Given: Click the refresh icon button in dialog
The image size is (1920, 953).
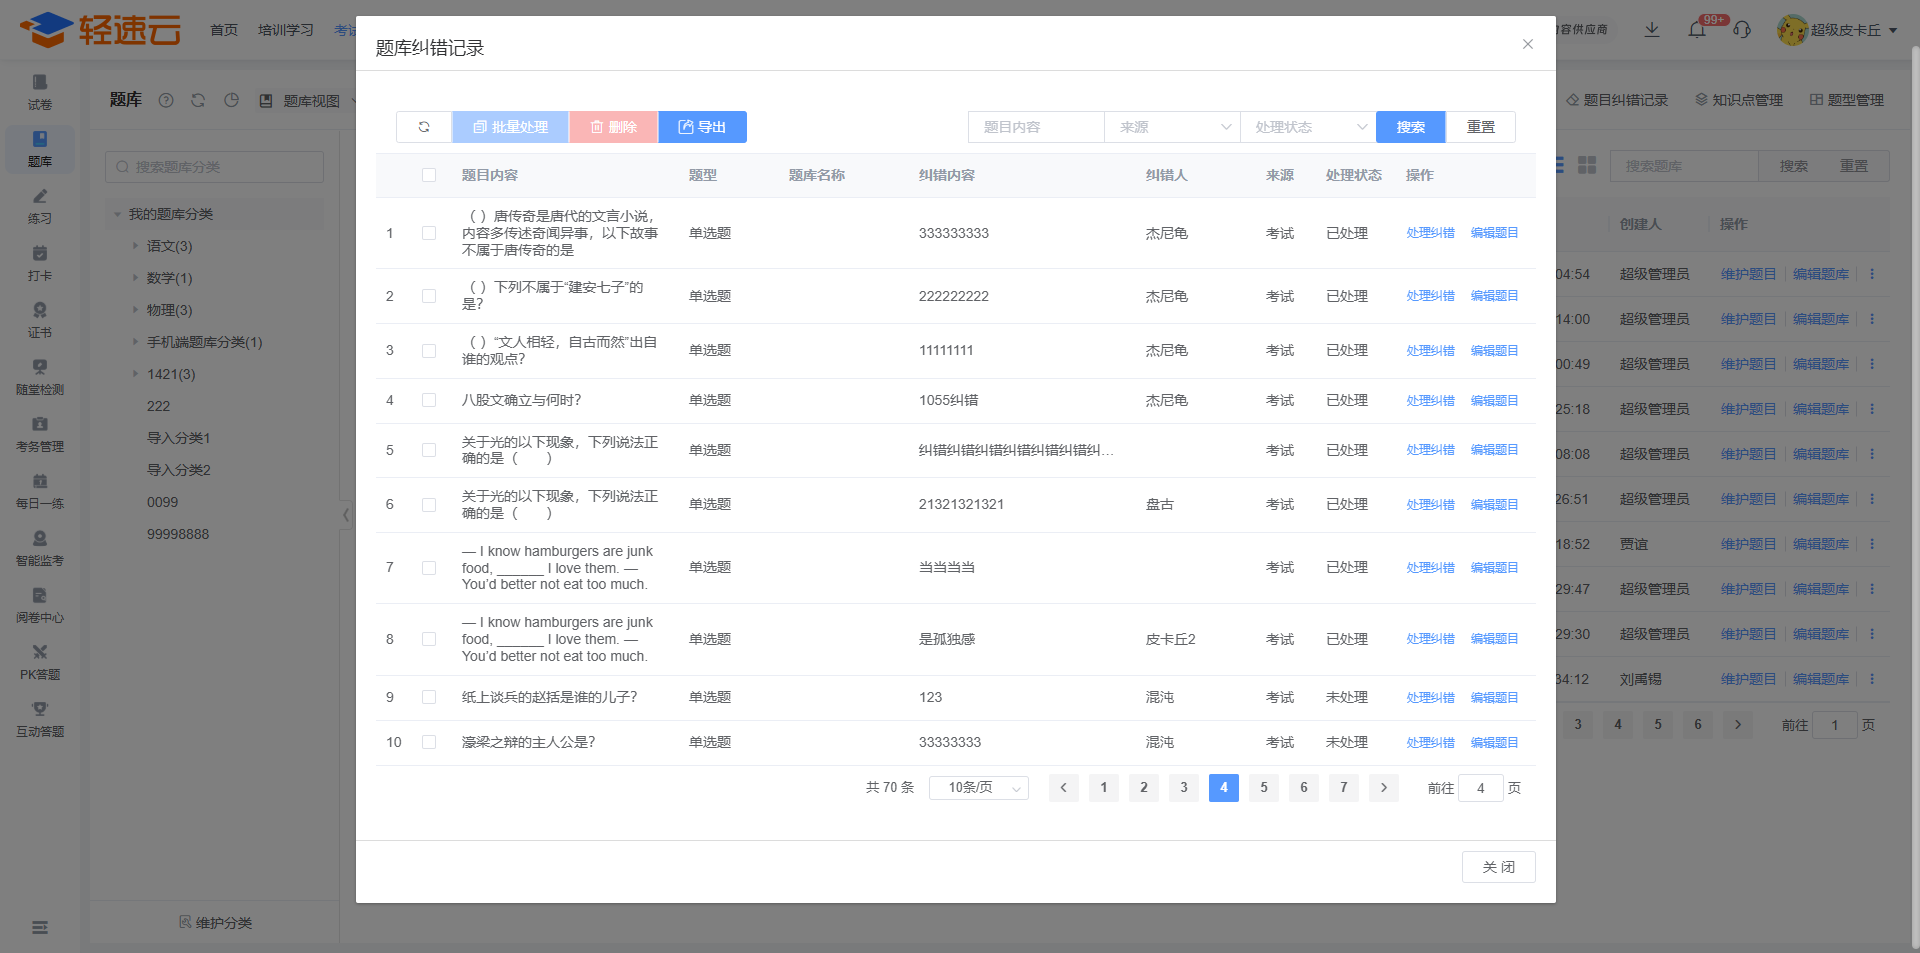Looking at the screenshot, I should 424,127.
